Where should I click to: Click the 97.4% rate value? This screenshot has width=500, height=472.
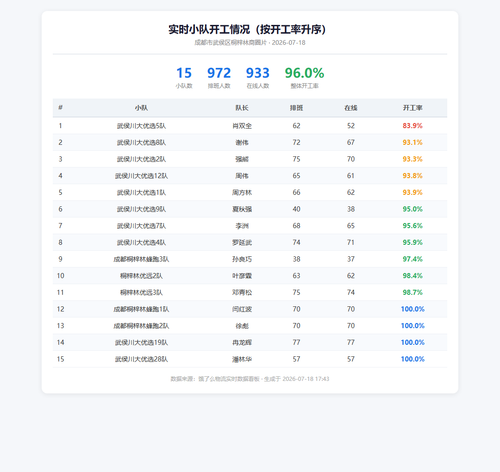coord(412,259)
